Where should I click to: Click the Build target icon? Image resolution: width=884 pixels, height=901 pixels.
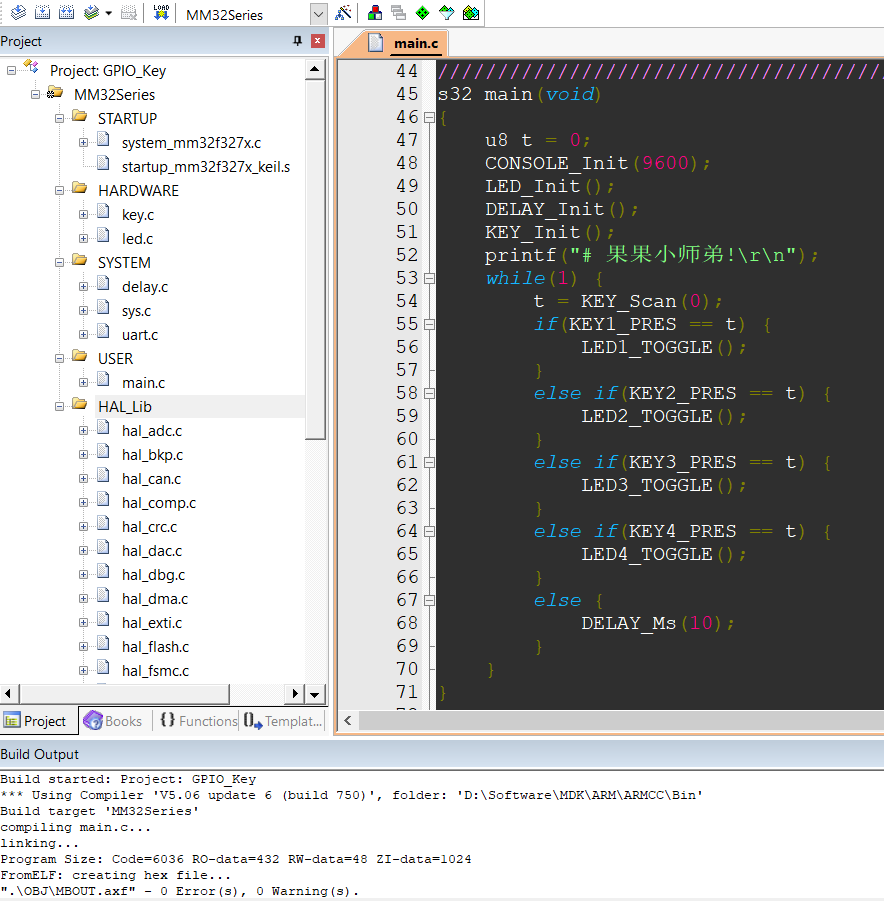[43, 13]
